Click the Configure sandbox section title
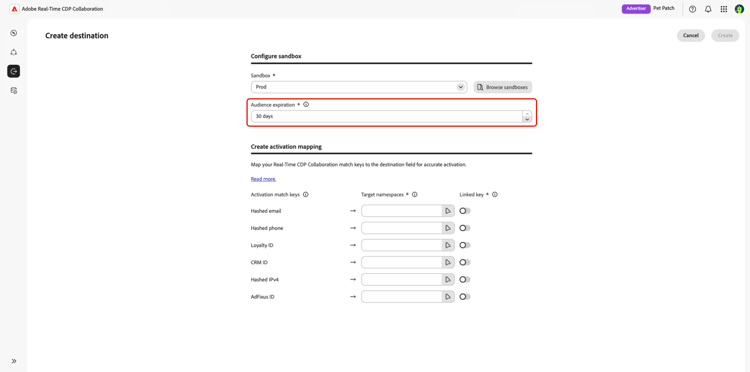The image size is (750, 372). [x=276, y=56]
